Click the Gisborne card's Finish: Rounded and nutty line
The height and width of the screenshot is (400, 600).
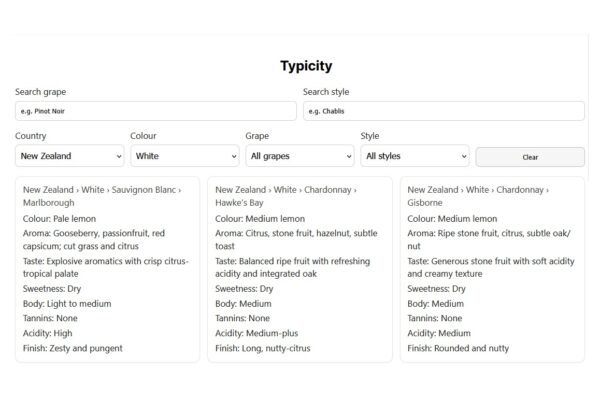(x=458, y=348)
